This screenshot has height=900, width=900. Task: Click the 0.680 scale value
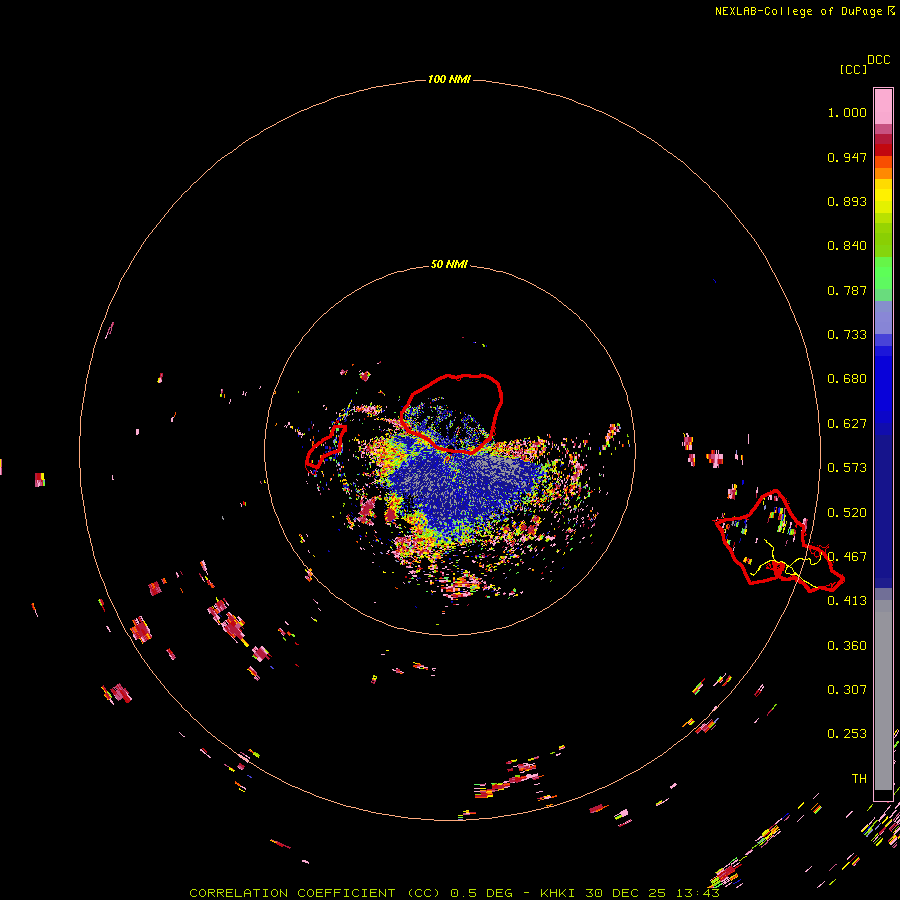(847, 379)
